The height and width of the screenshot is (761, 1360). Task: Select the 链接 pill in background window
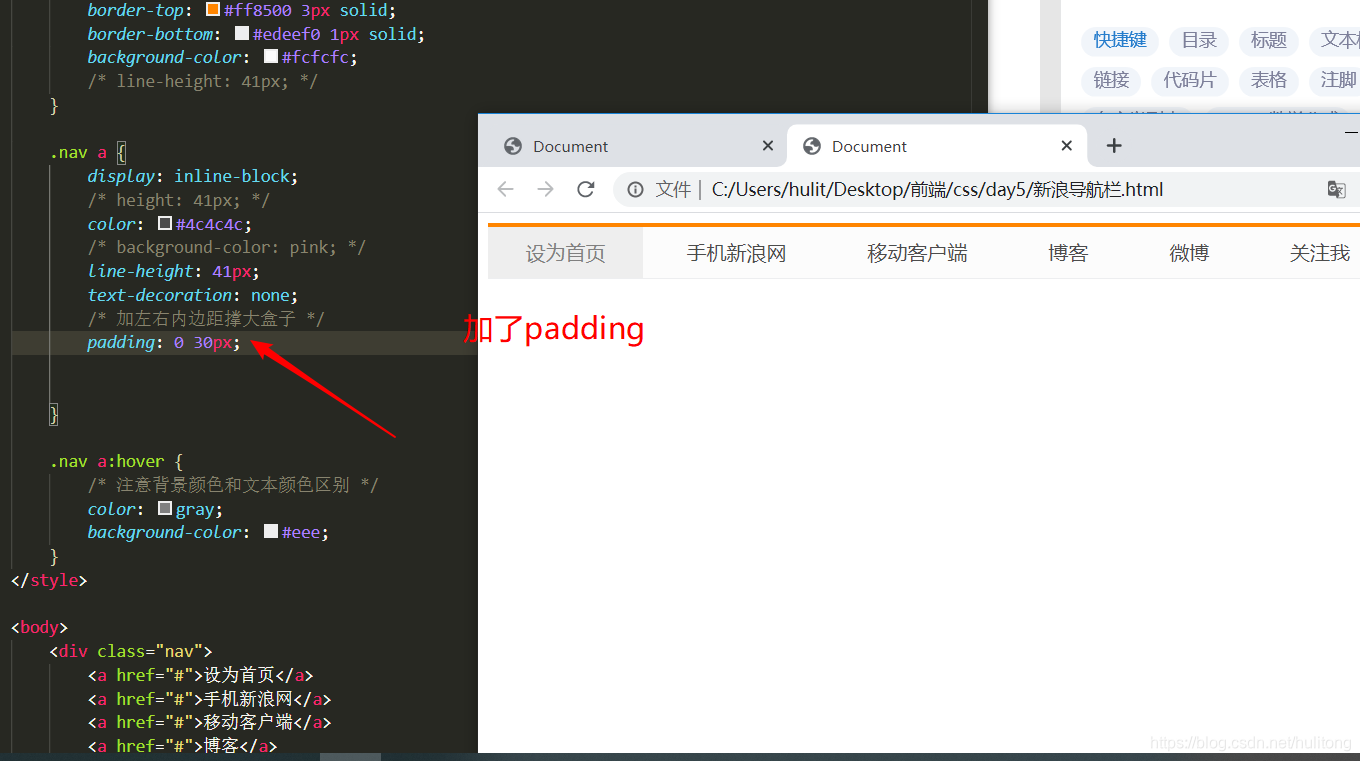tap(1111, 80)
